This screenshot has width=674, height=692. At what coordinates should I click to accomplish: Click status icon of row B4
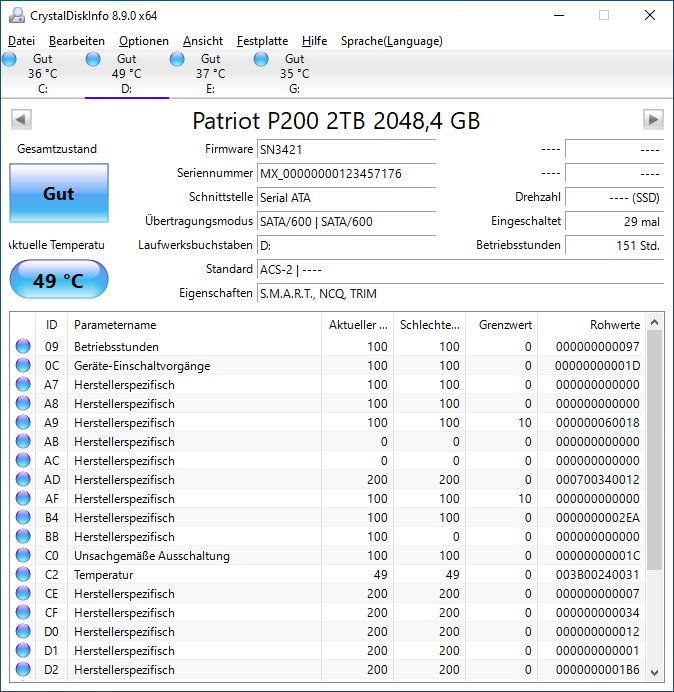click(23, 517)
